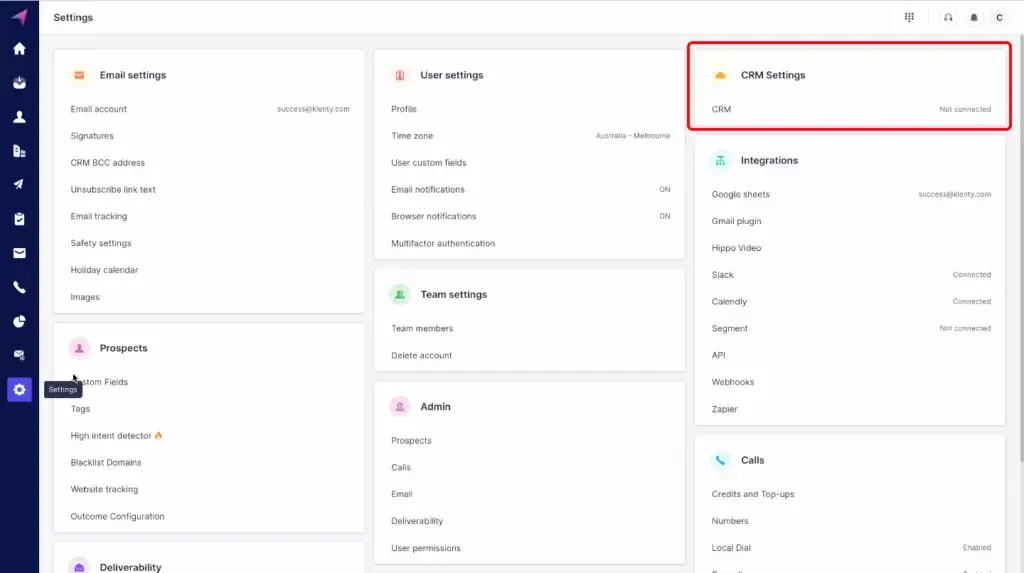1024x573 pixels.
Task: Open the Calls phone sidebar icon
Action: click(x=20, y=287)
